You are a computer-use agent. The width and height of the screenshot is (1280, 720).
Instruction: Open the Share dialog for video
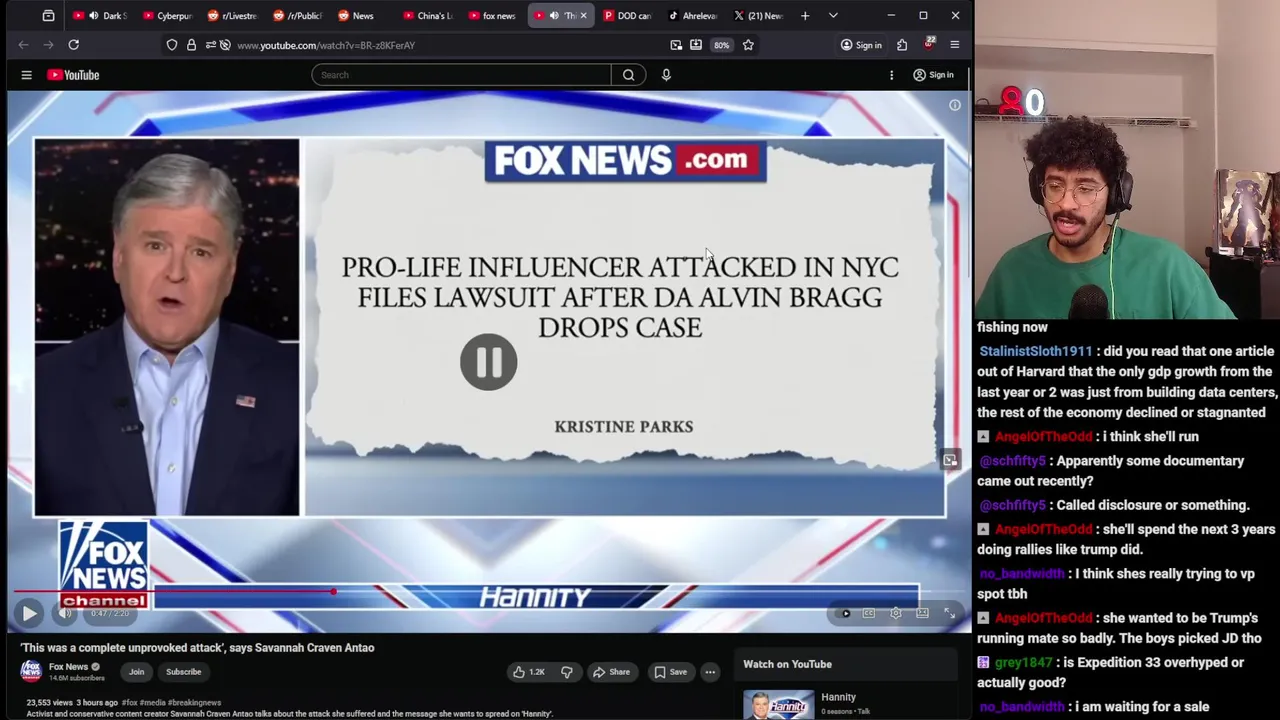tap(611, 672)
